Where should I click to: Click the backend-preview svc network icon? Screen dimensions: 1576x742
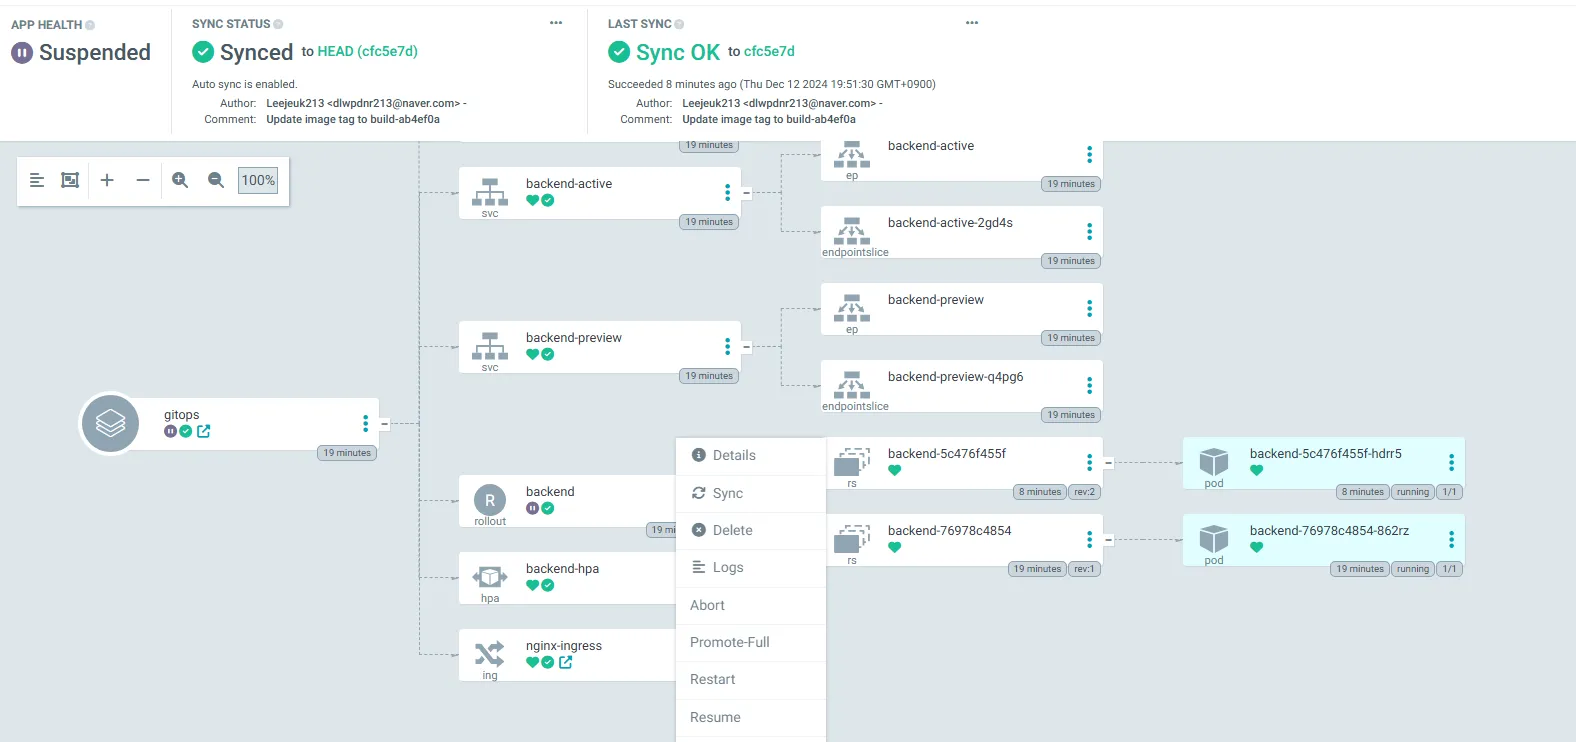pos(490,346)
